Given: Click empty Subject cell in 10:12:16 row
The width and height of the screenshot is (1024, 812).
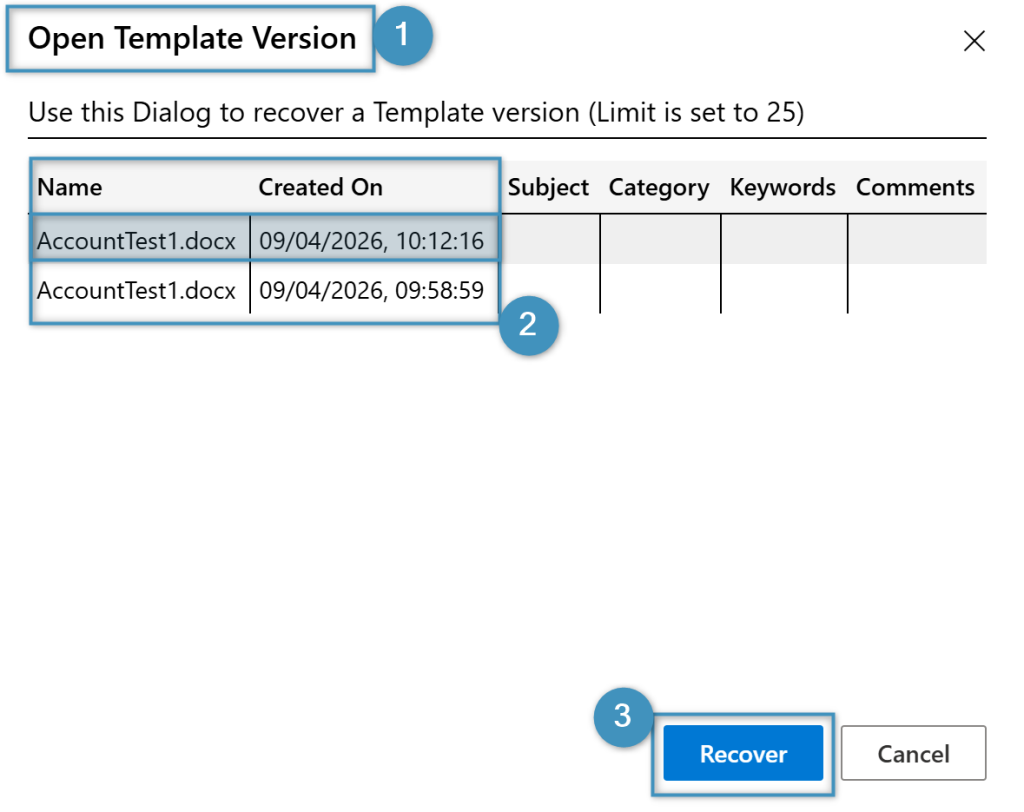Looking at the screenshot, I should coord(550,240).
